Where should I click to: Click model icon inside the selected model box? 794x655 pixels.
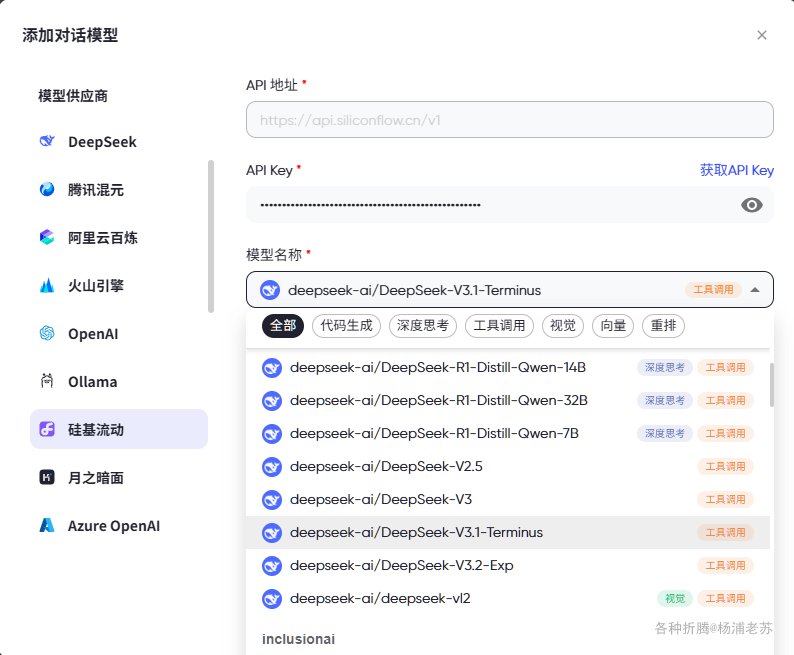coord(270,290)
